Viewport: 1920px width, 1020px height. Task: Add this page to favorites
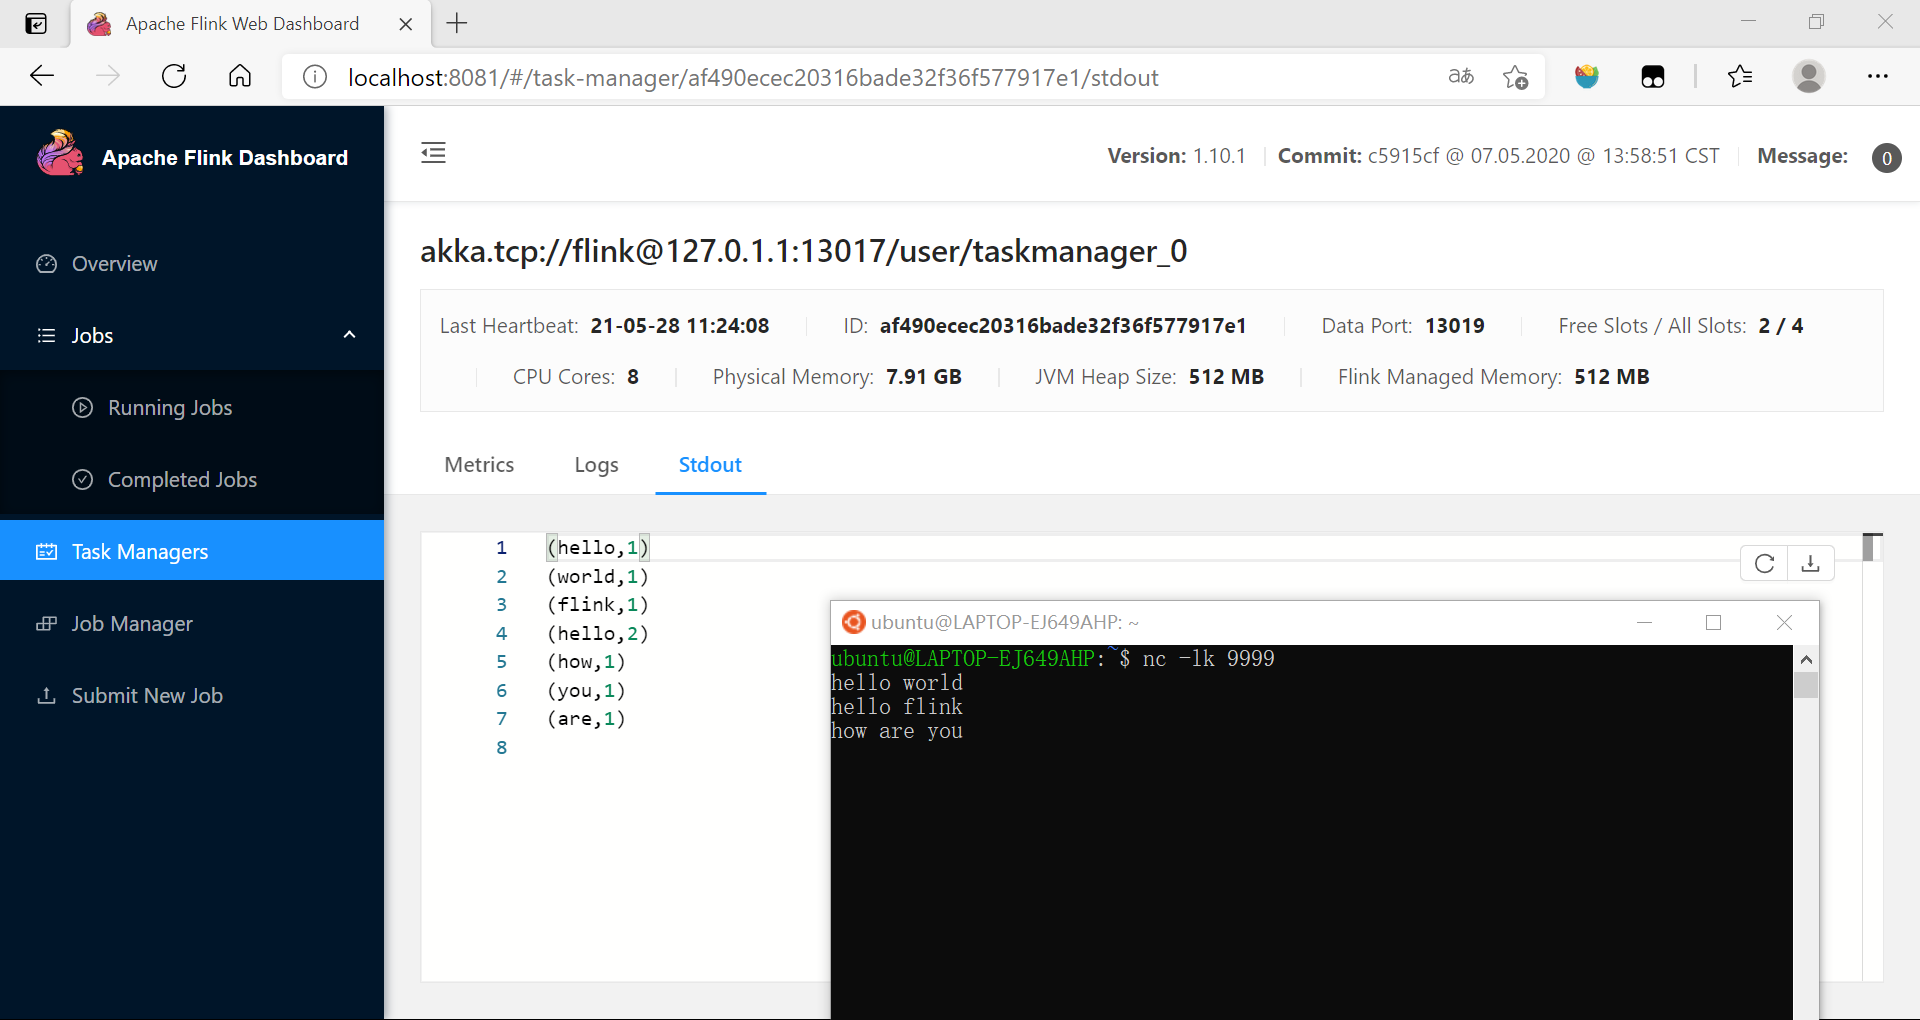[1516, 76]
